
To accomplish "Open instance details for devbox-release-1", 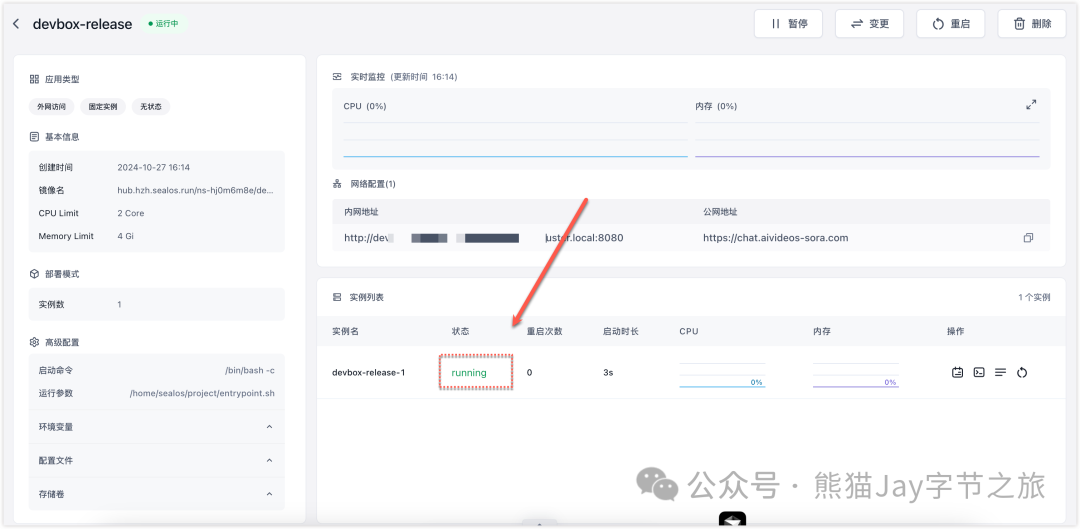I will coord(957,373).
